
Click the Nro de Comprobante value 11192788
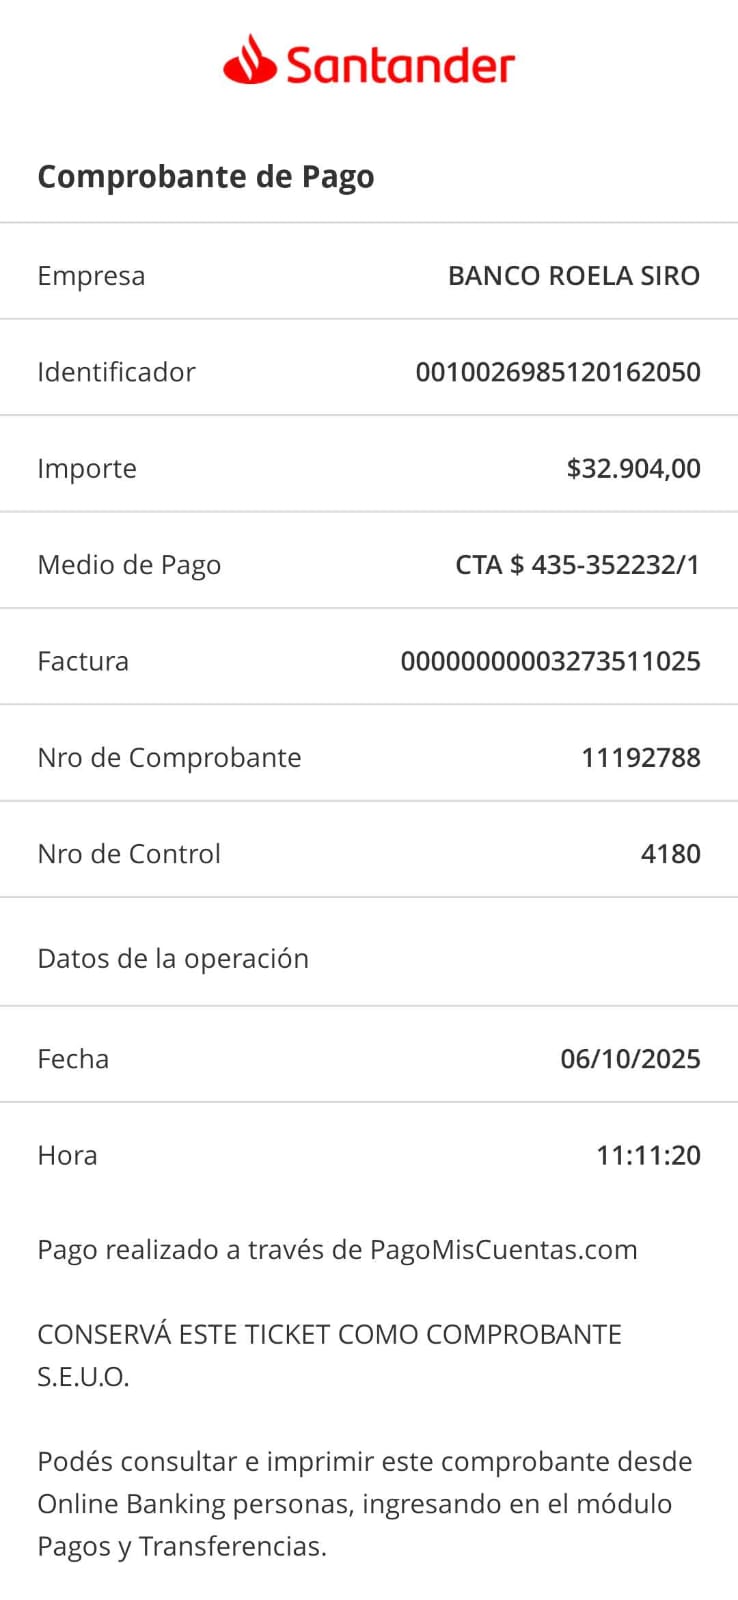click(640, 758)
